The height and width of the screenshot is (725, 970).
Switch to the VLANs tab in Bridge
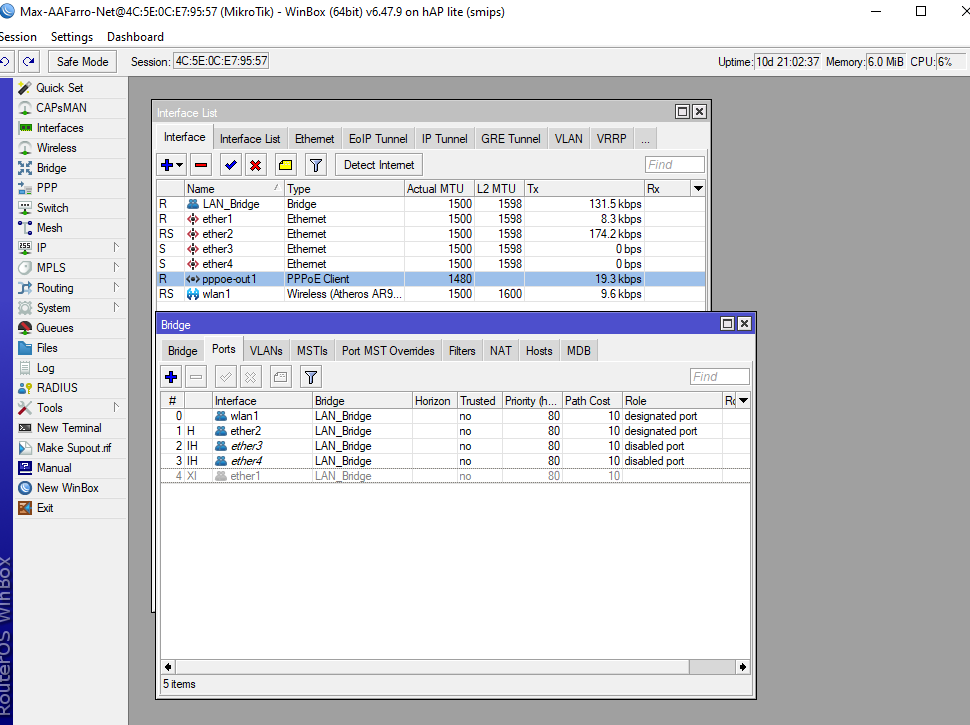[266, 351]
